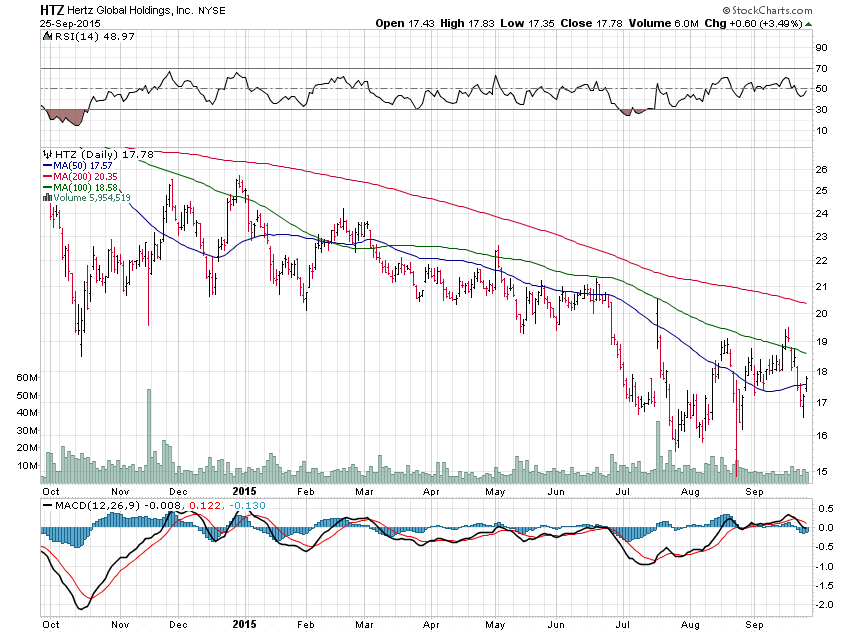Click the 0.5 MACD axis label
This screenshot has height=633, width=850.
coord(826,508)
